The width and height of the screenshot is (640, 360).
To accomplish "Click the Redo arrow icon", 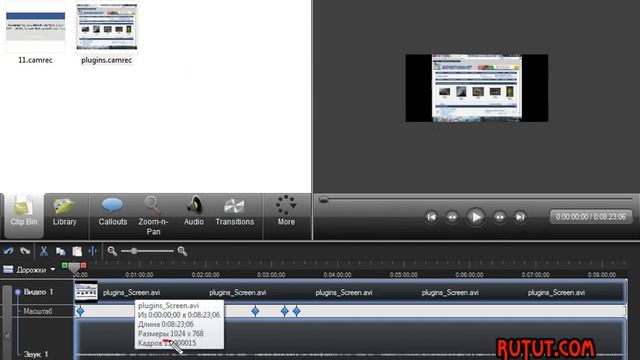I will pyautogui.click(x=25, y=251).
